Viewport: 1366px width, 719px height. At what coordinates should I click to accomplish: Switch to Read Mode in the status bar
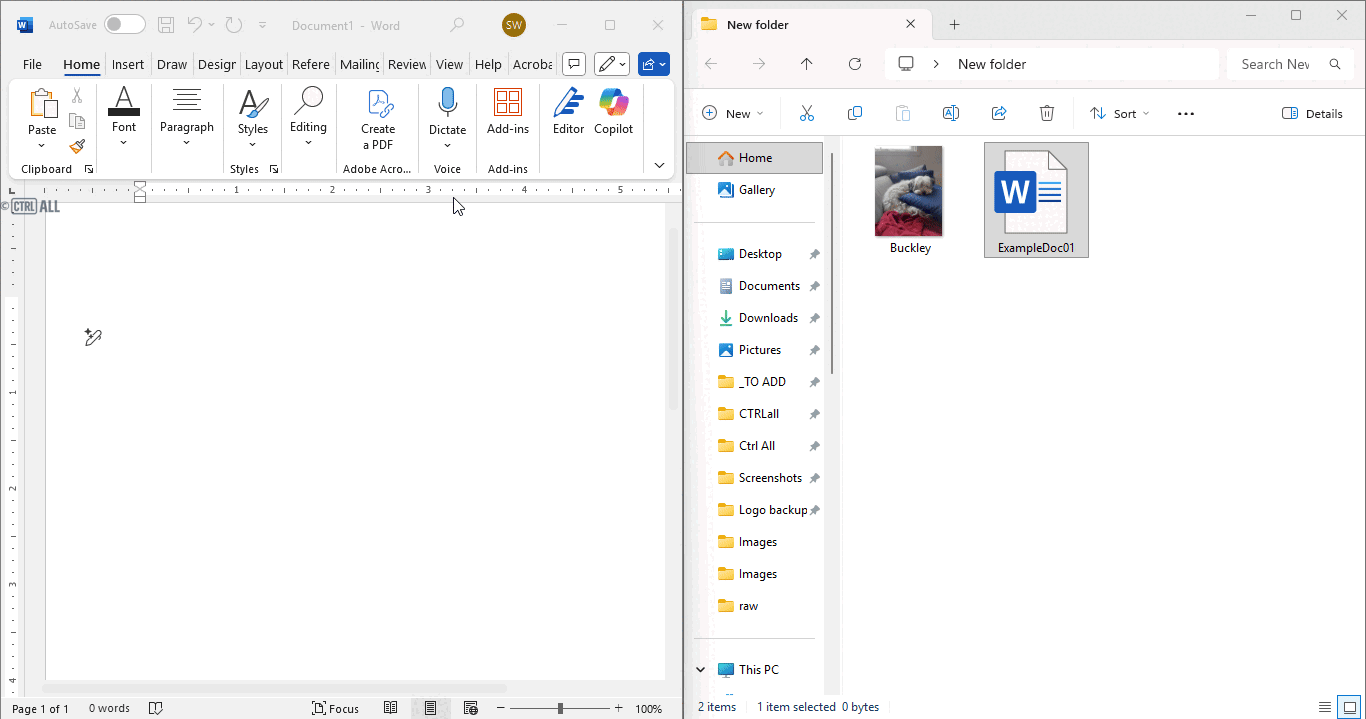(x=389, y=707)
